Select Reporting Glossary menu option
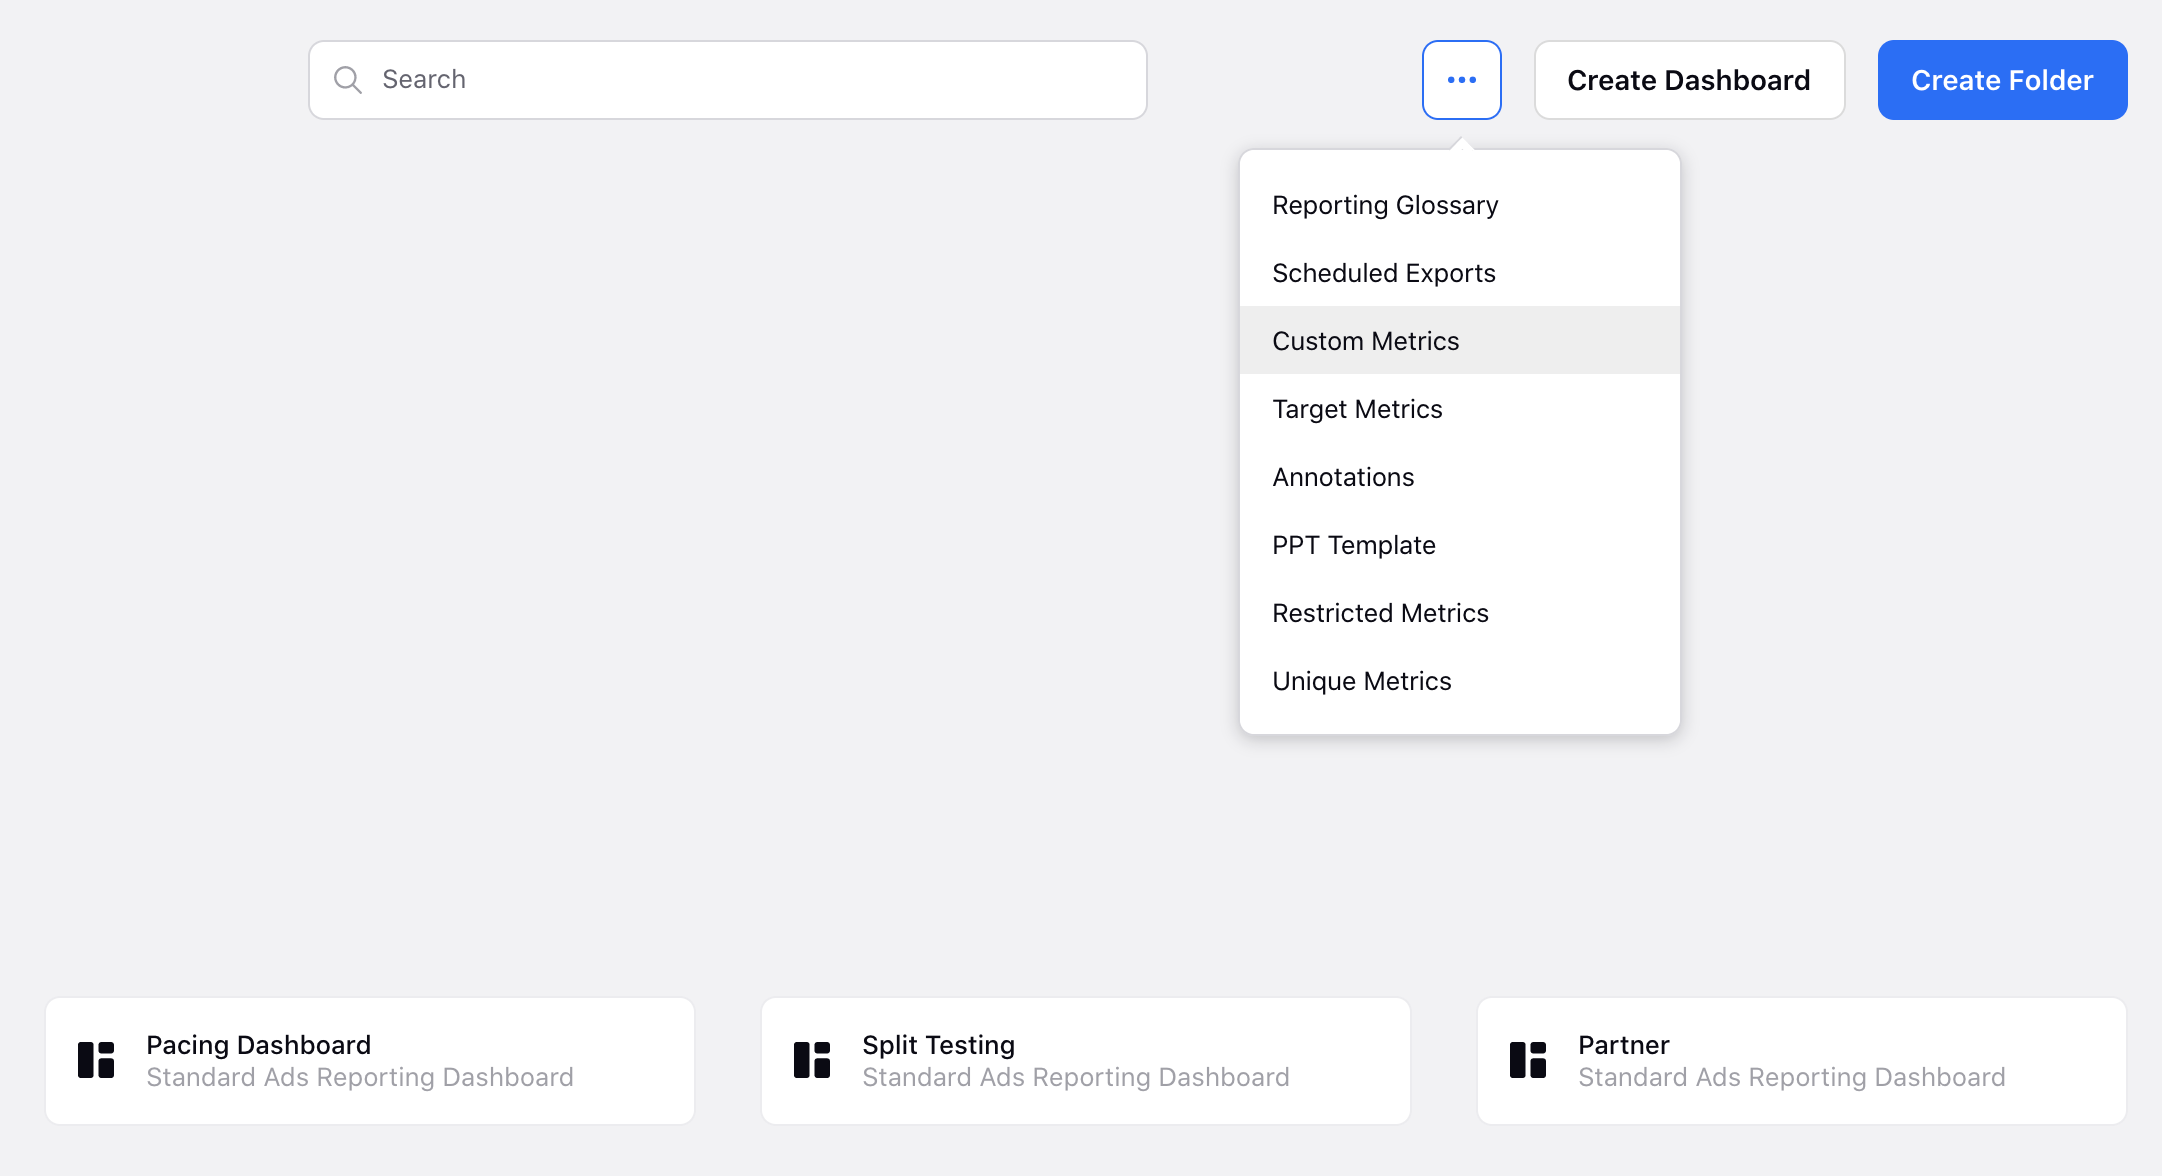 pos(1383,204)
